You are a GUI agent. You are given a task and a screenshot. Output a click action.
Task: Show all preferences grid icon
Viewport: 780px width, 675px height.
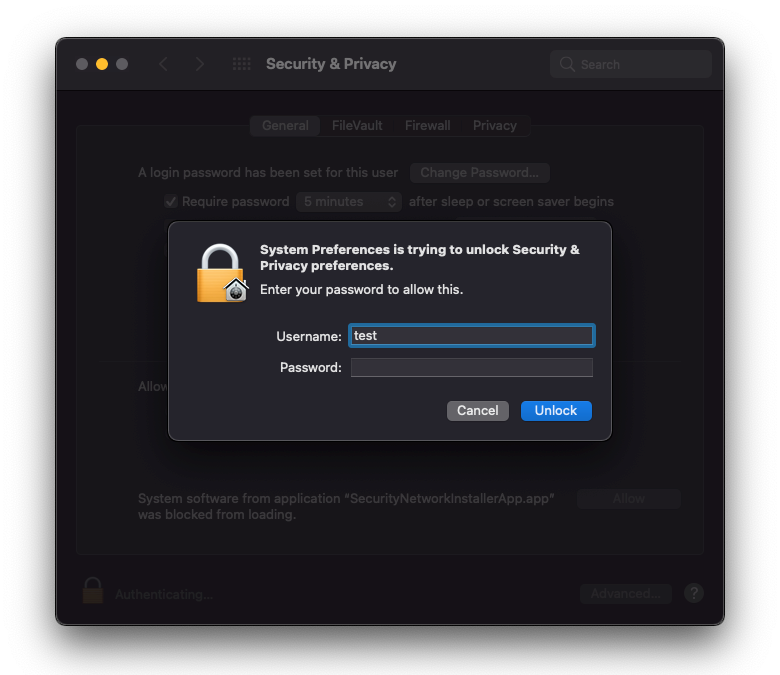(x=241, y=64)
